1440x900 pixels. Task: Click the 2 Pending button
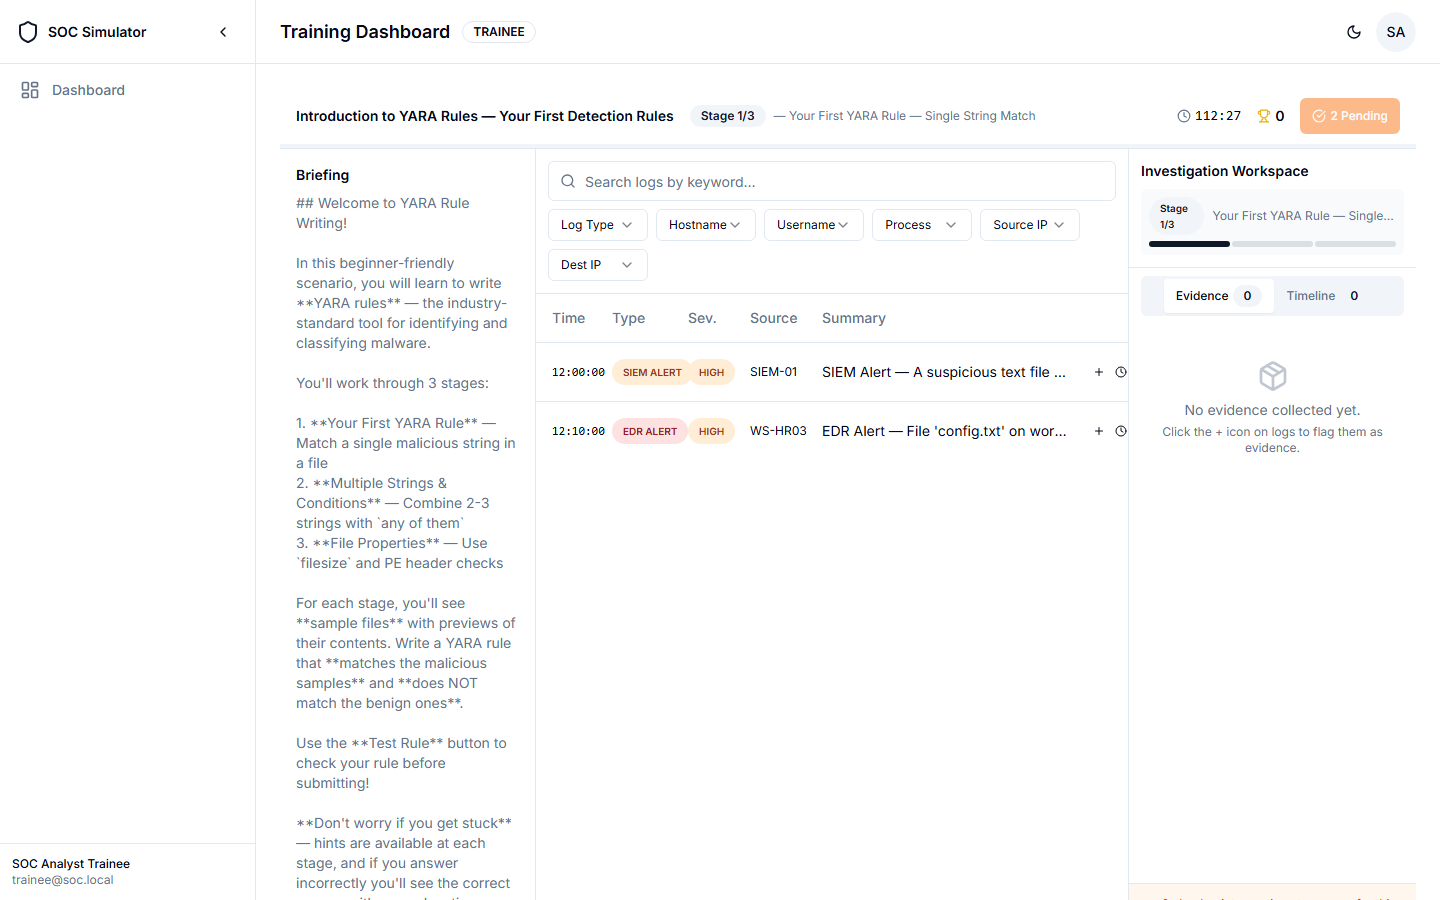(1349, 116)
